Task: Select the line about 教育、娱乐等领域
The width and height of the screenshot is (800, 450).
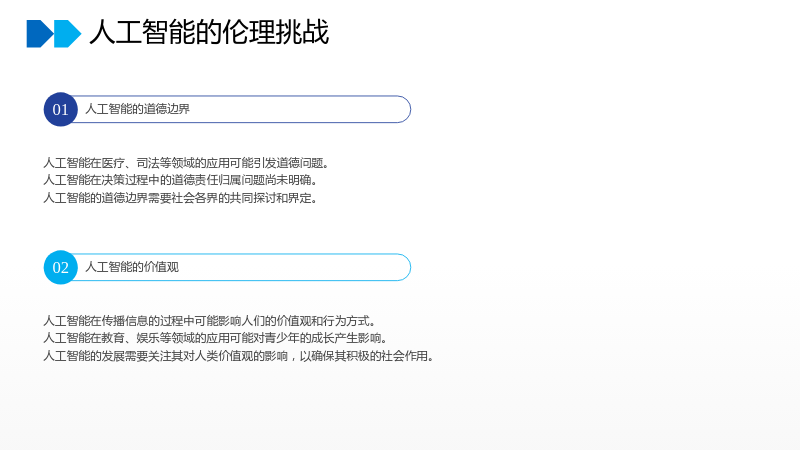Action: click(216, 338)
